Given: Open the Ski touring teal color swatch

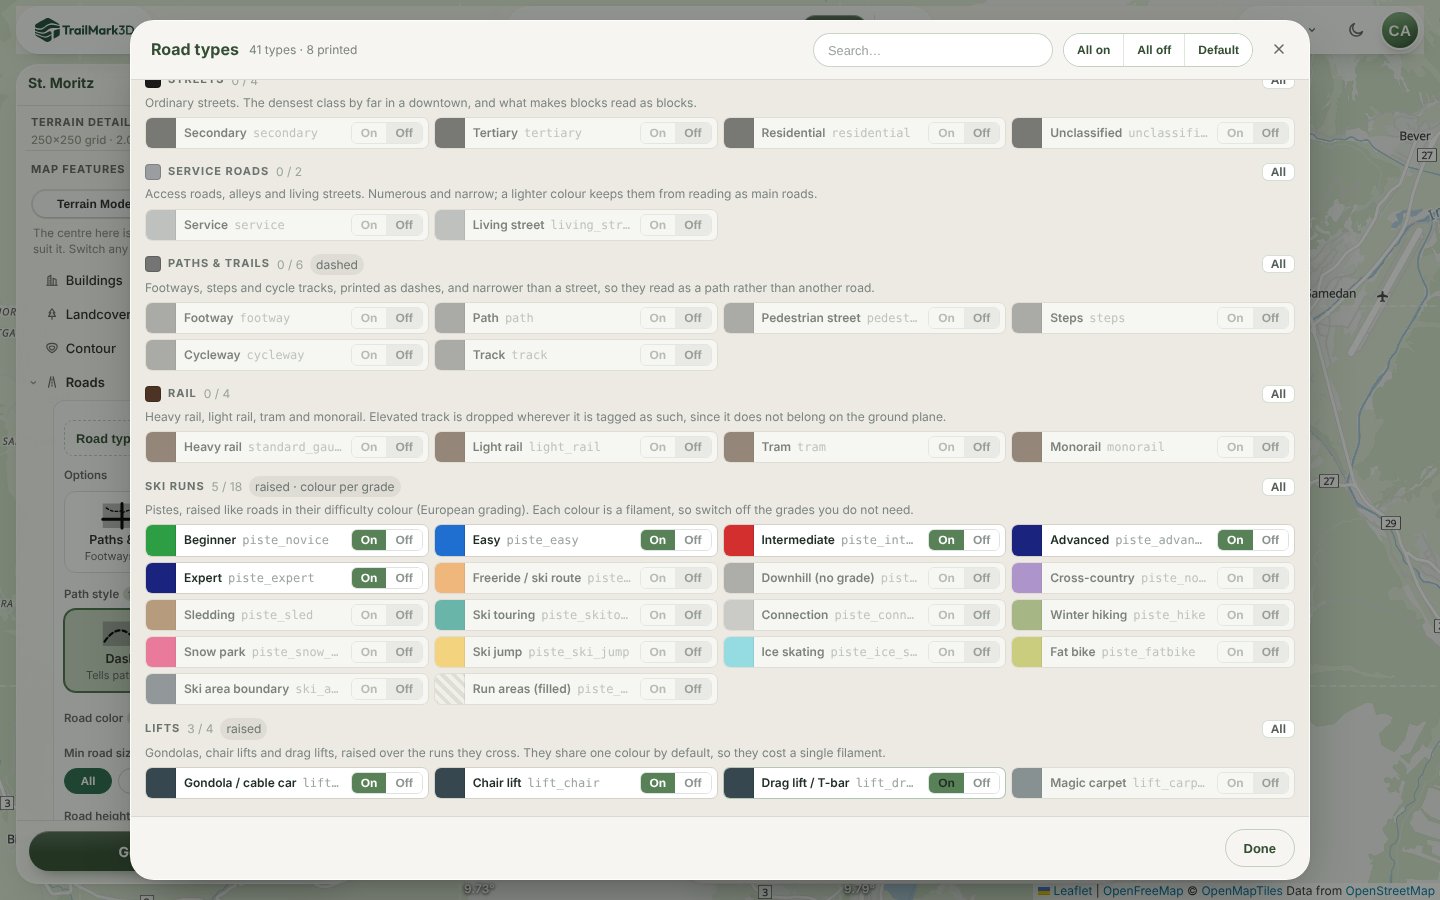Looking at the screenshot, I should pos(450,615).
